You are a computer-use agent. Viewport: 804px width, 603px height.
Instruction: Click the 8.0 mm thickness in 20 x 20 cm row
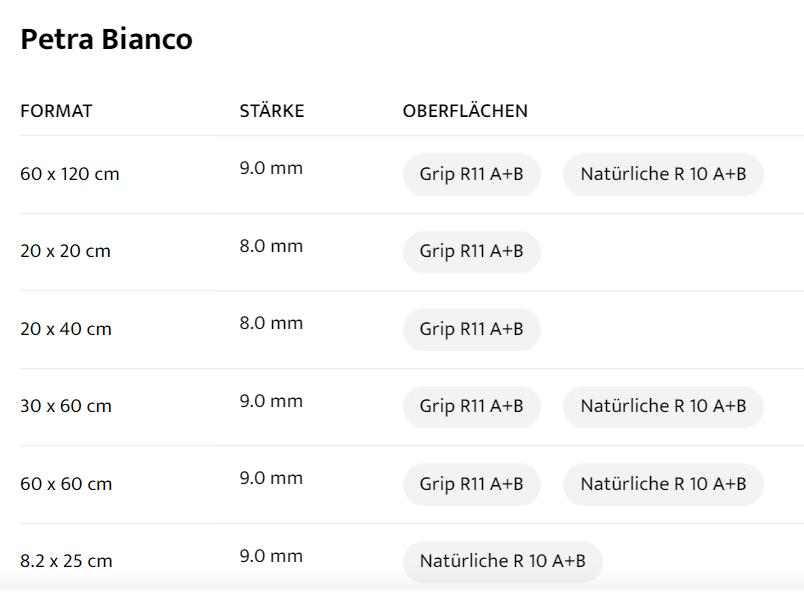pyautogui.click(x=270, y=246)
